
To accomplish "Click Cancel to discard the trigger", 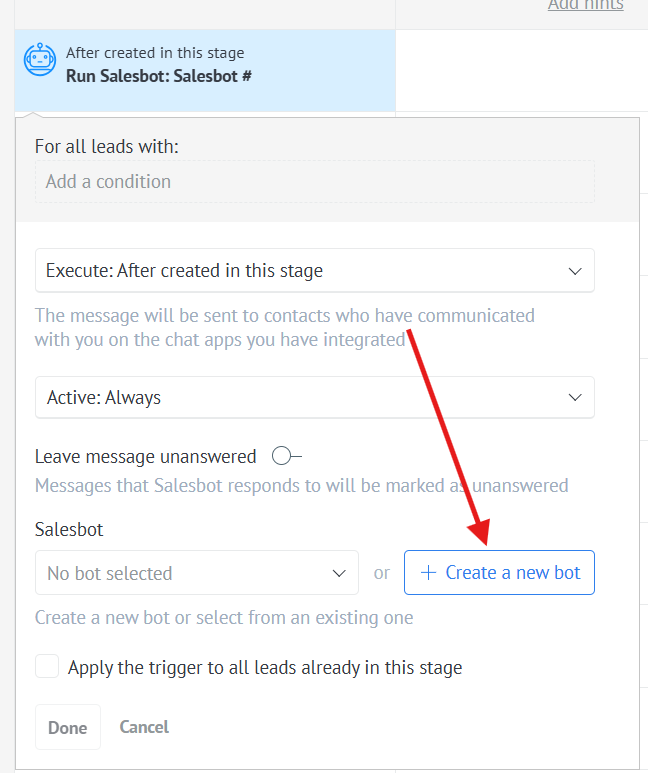I will [x=144, y=727].
